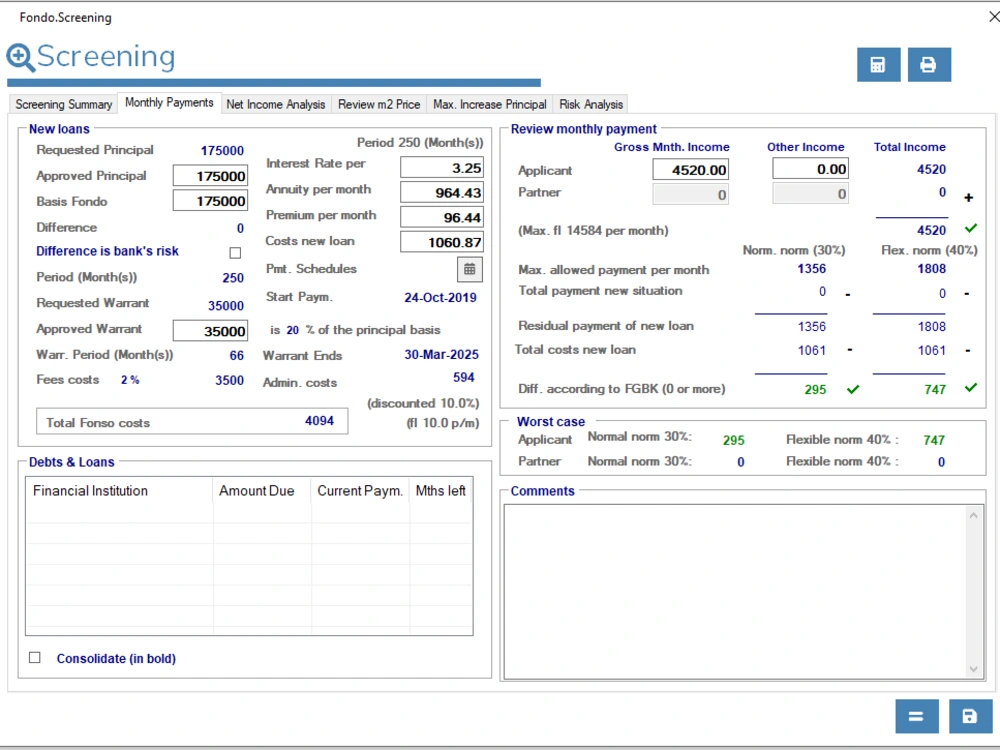Click the save floppy disk button

(x=969, y=716)
